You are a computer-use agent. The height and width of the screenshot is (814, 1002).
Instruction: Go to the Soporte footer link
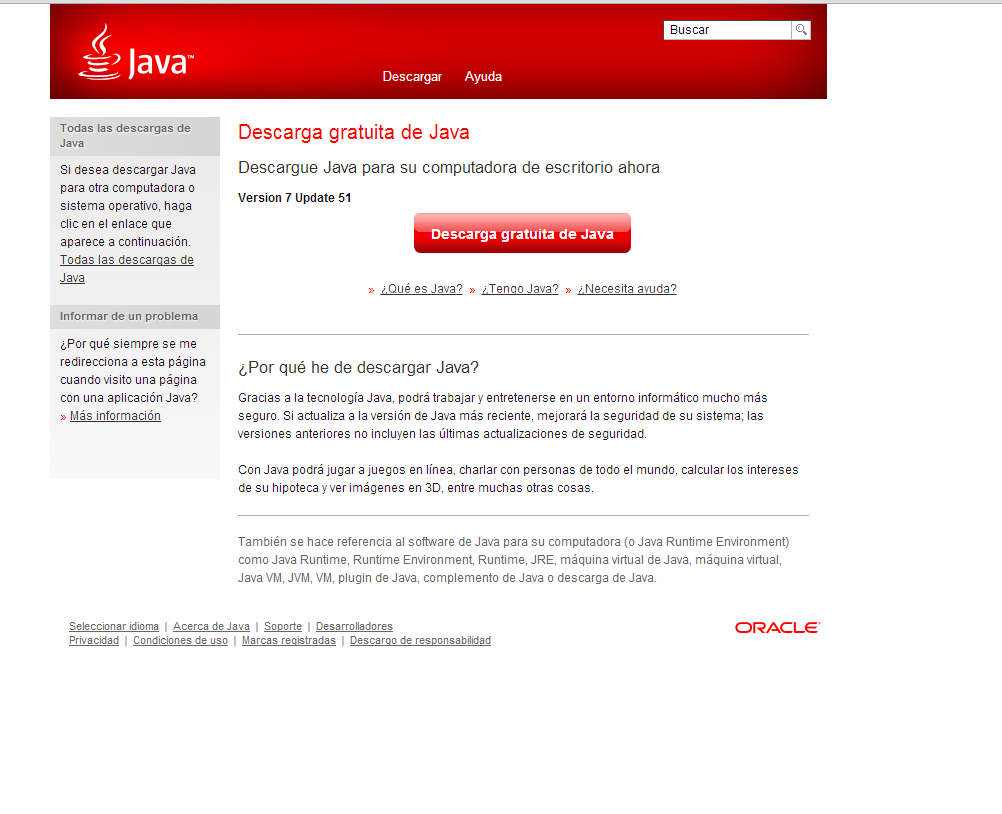tap(283, 627)
